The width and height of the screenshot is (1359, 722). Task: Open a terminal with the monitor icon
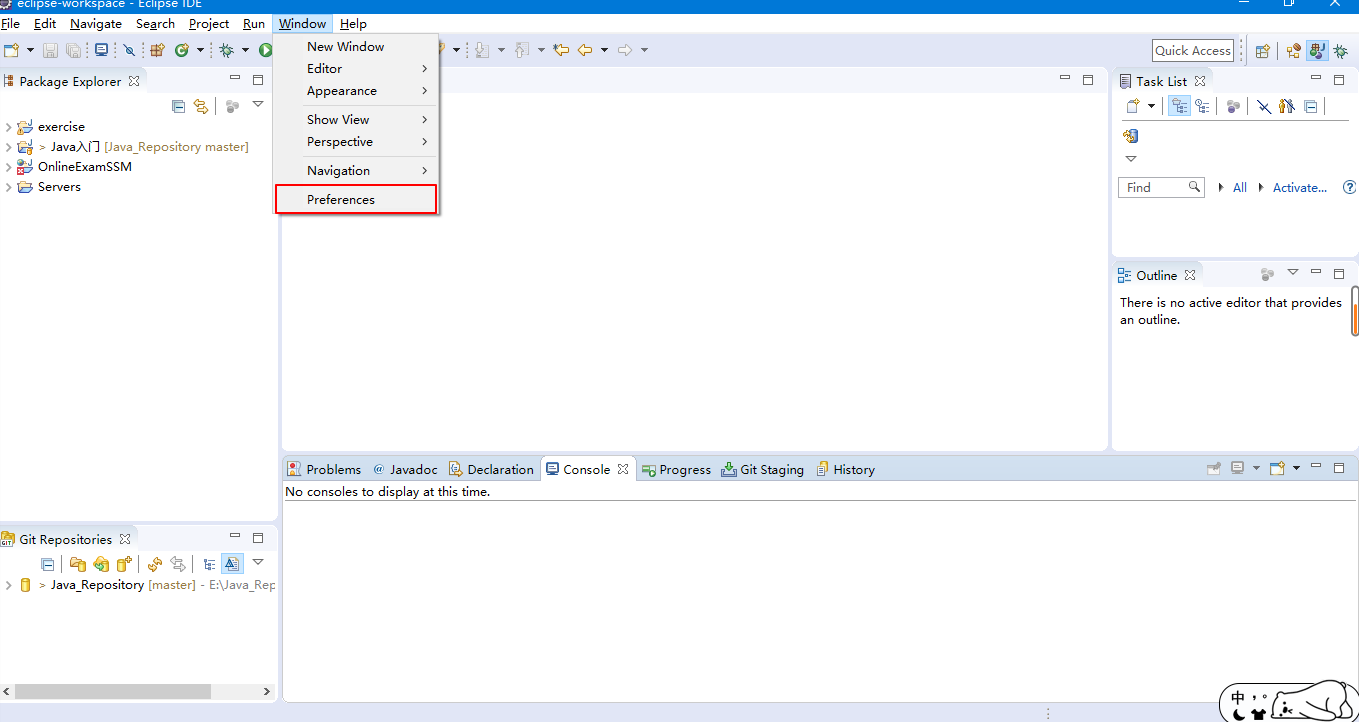coord(101,50)
